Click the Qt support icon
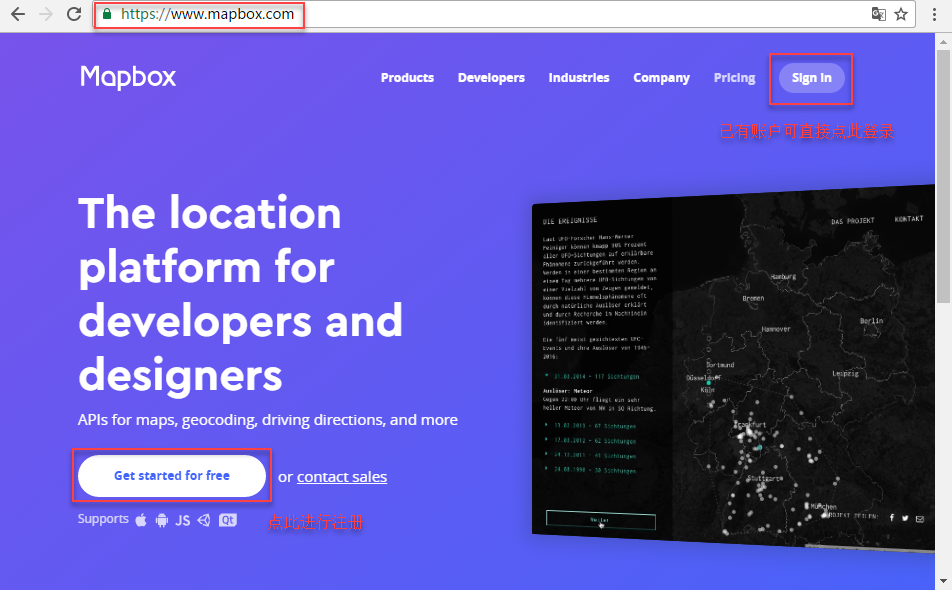Screen dimensions: 952x590 [227, 519]
